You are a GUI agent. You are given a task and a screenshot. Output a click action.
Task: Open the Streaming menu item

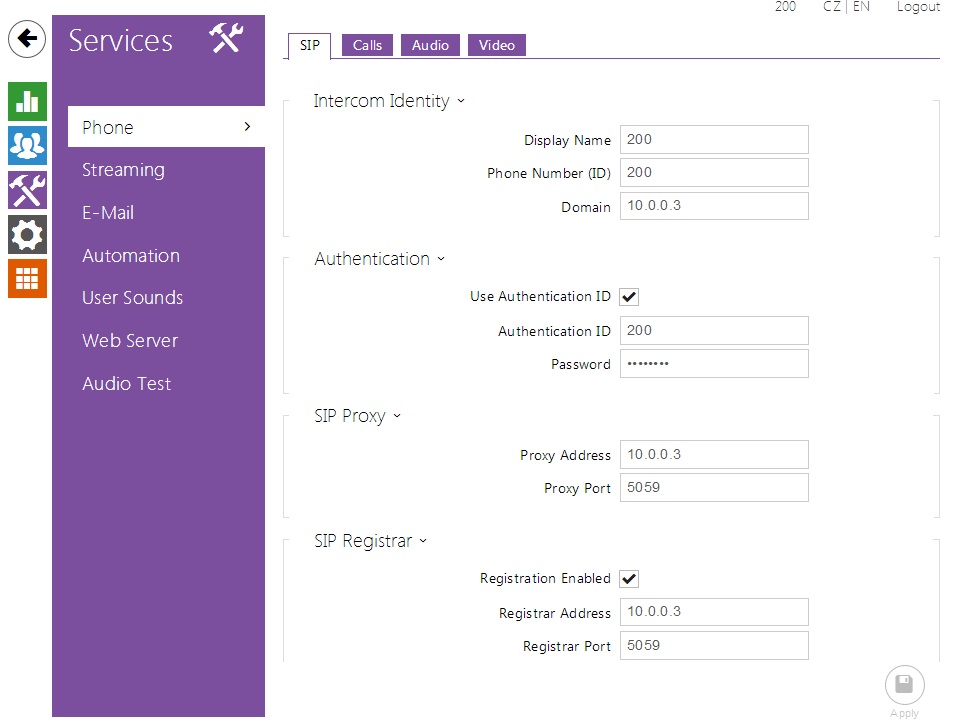pyautogui.click(x=123, y=170)
